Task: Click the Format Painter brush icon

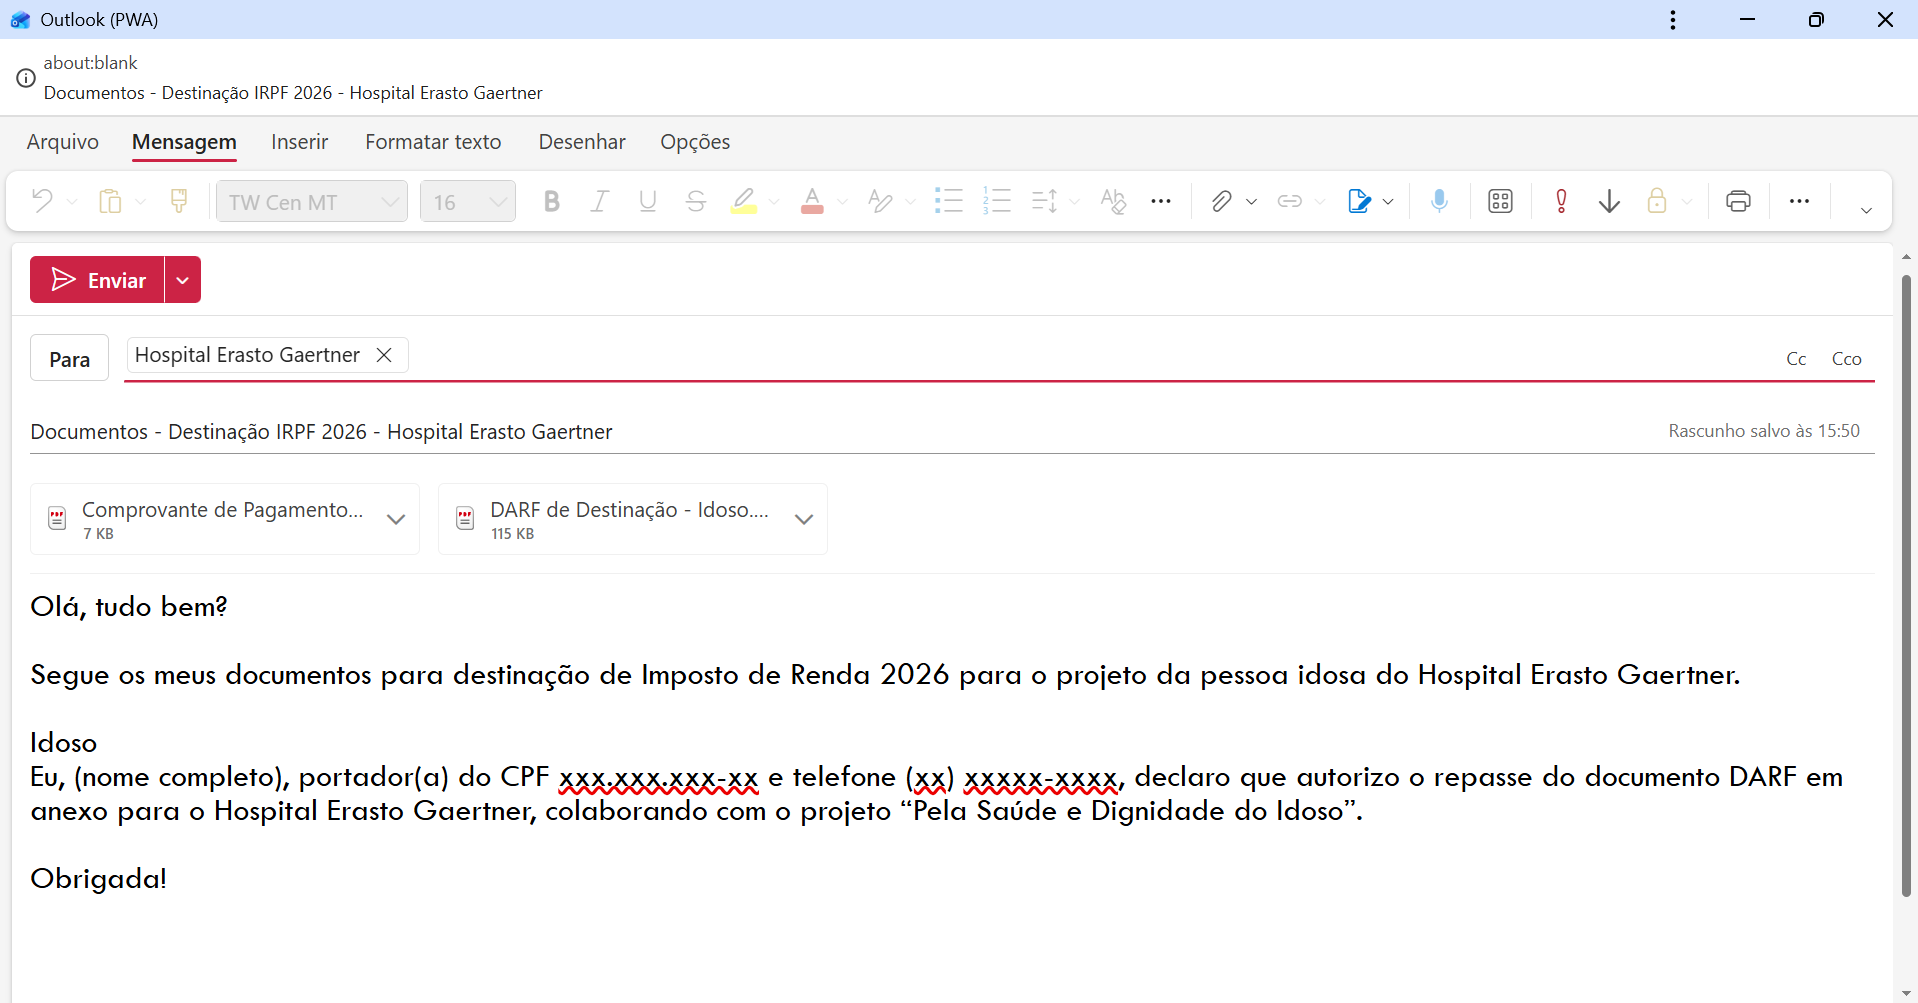Action: pyautogui.click(x=179, y=201)
